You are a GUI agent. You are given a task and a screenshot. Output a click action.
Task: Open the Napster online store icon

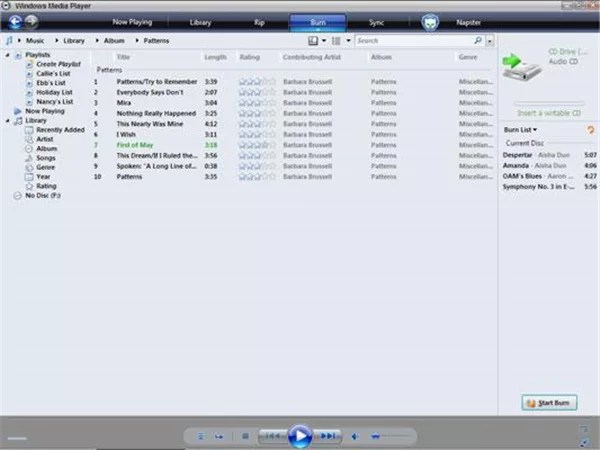[x=430, y=23]
